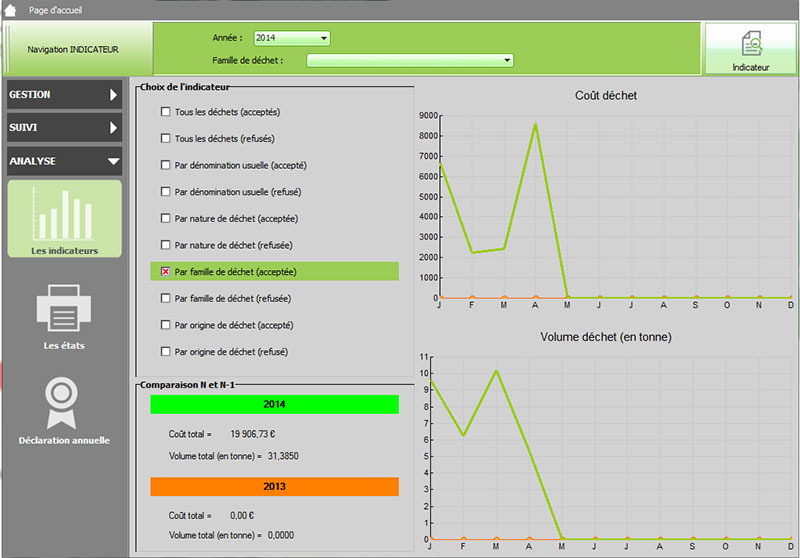Viewport: 800px width, 558px height.
Task: Click the Volume déchet (en tonne) chart title
Action: click(606, 337)
